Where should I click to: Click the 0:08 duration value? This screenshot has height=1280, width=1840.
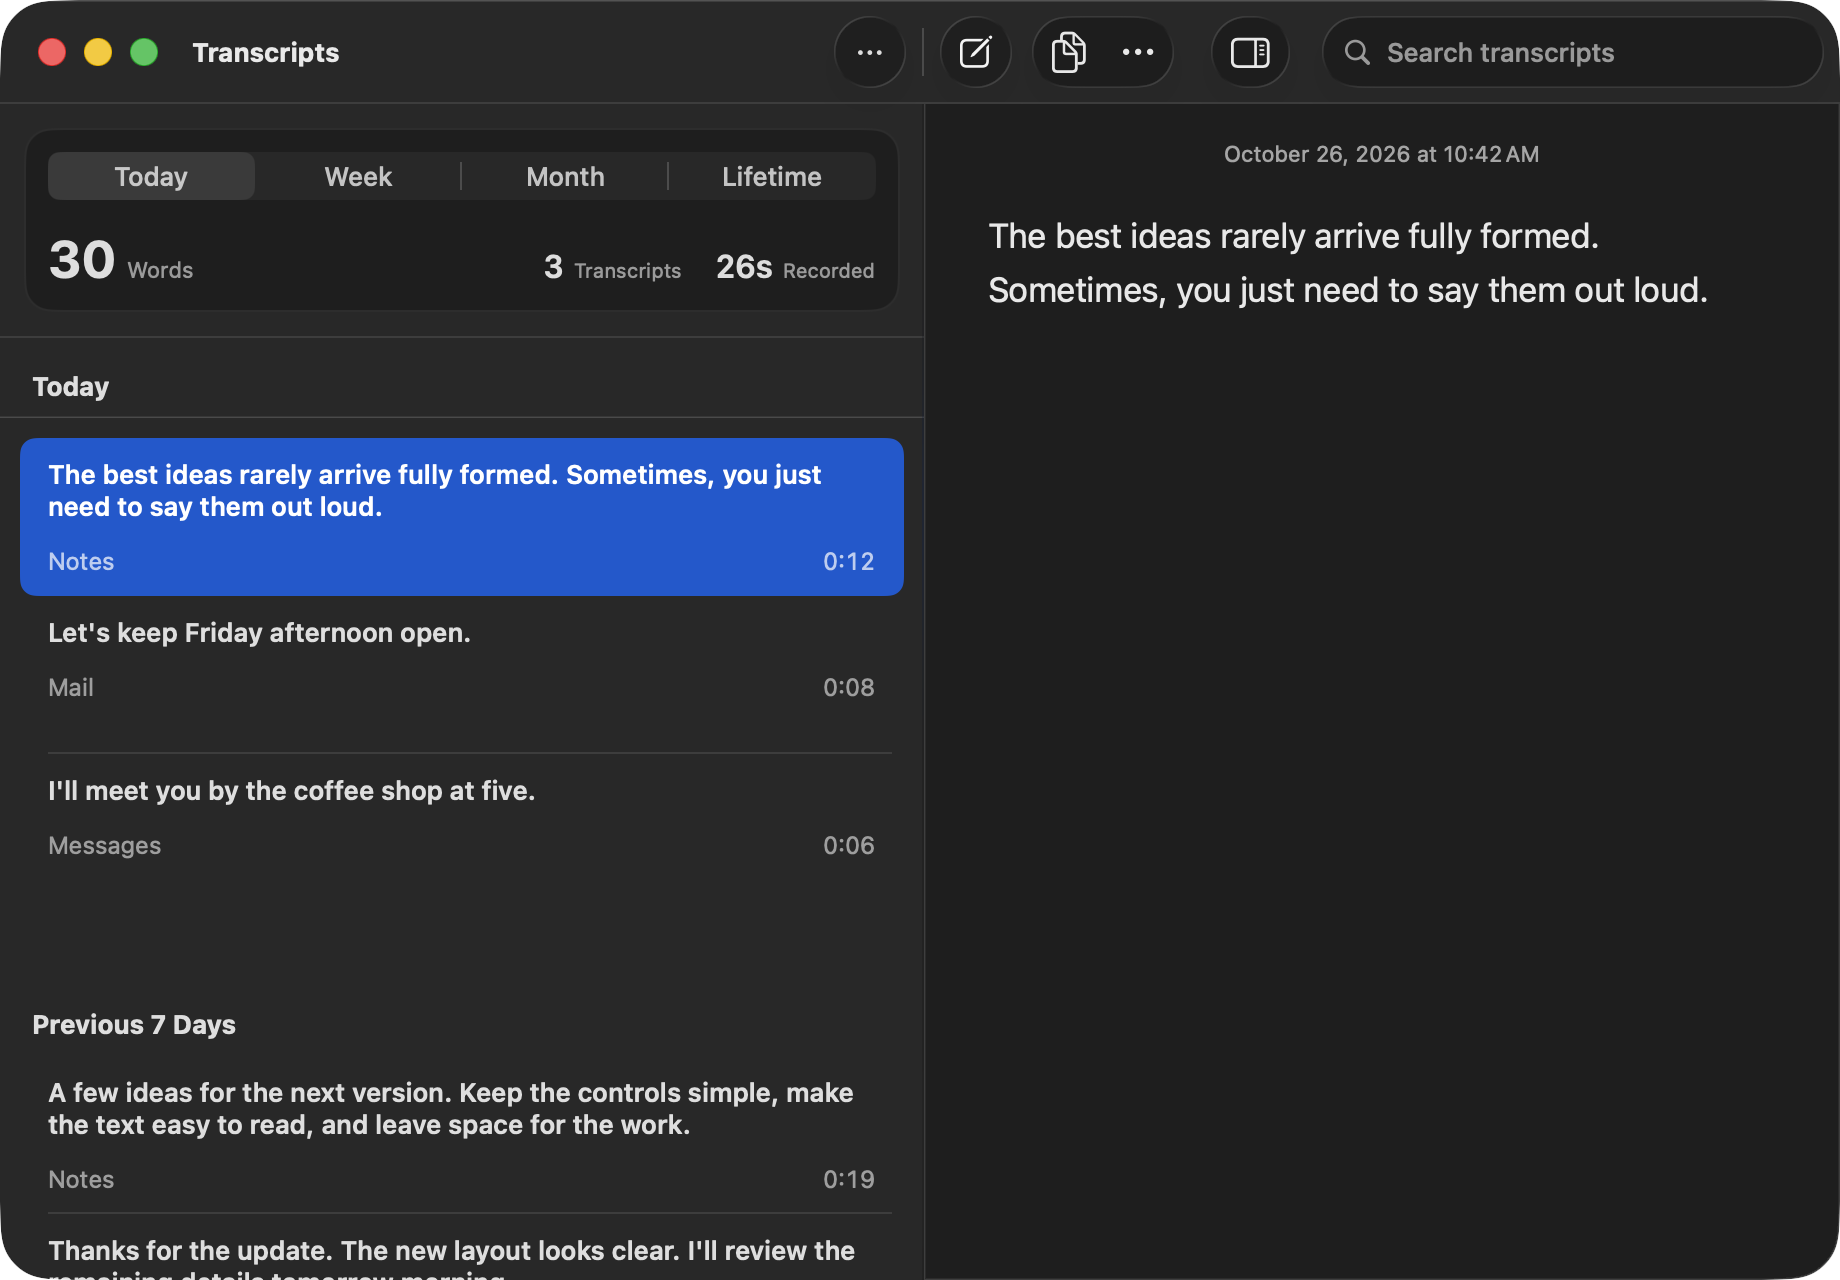pyautogui.click(x=848, y=688)
